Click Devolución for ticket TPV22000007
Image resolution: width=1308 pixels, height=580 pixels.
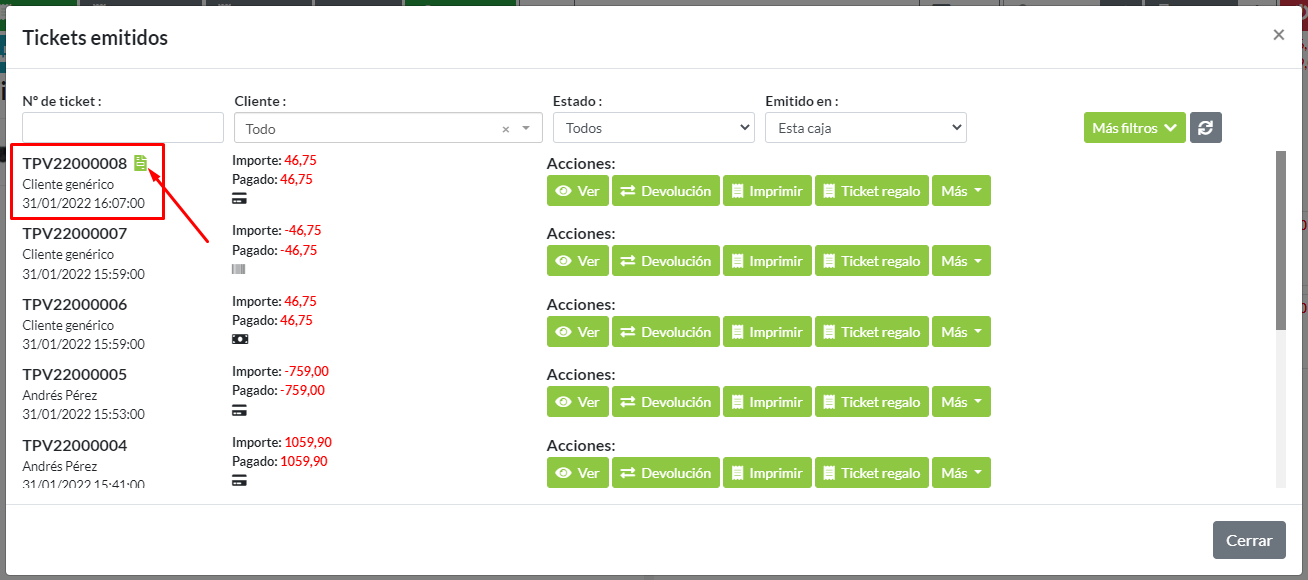pos(665,261)
